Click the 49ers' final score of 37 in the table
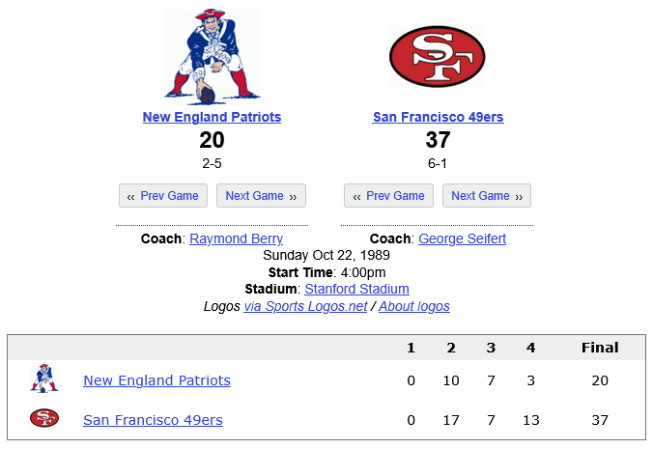The width and height of the screenshot is (654, 450). click(x=600, y=420)
